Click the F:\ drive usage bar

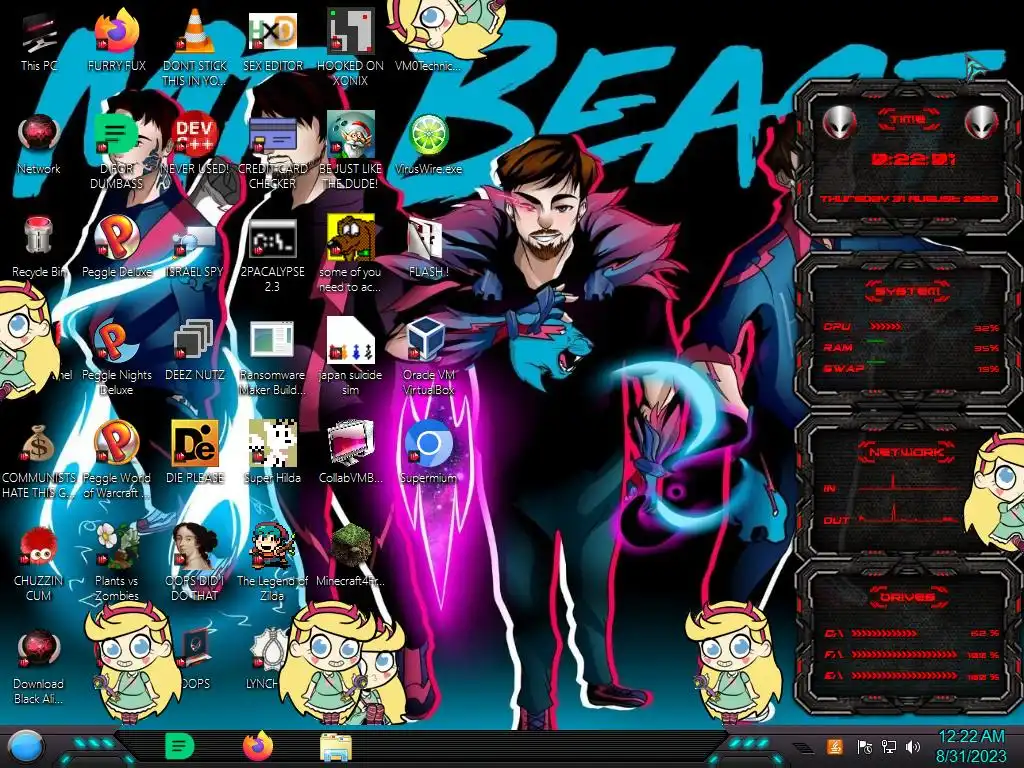[x=904, y=654]
